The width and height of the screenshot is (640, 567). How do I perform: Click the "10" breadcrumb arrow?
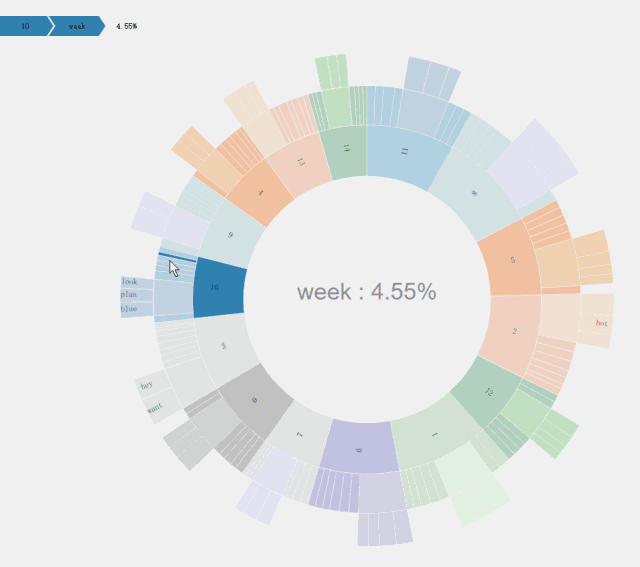pyautogui.click(x=25, y=26)
